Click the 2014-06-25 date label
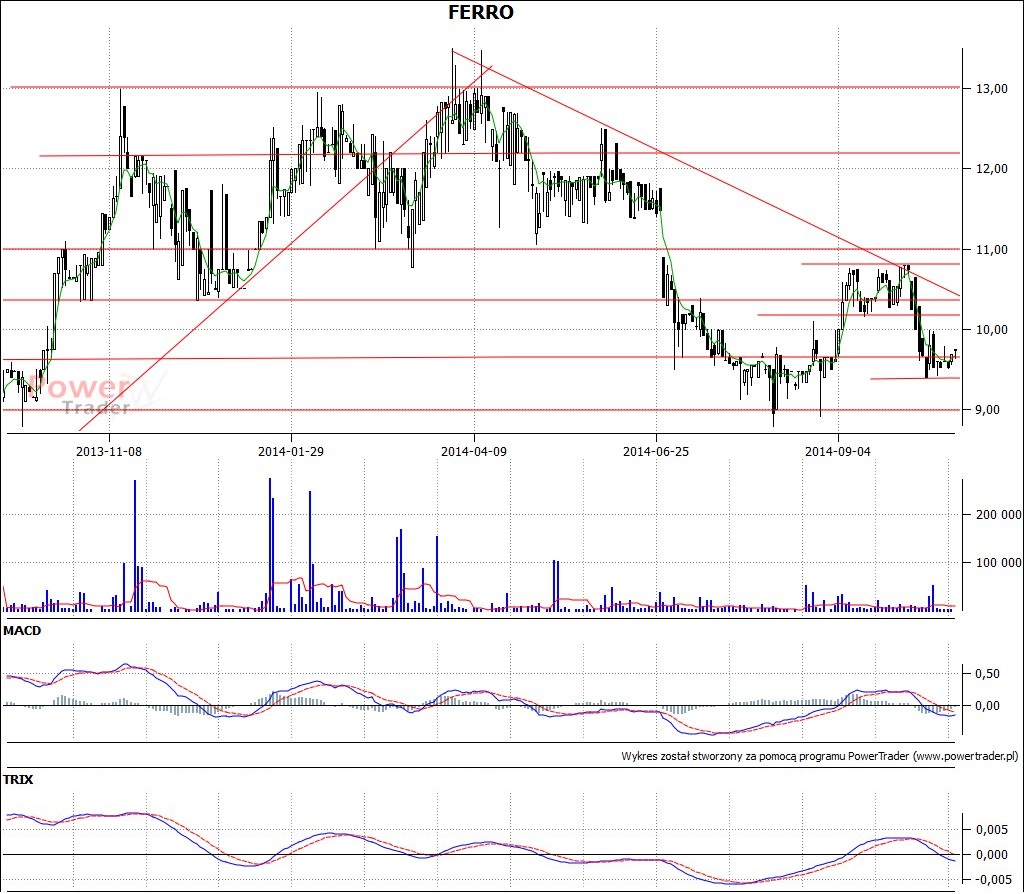Viewport: 1024px width, 894px height. [x=656, y=451]
